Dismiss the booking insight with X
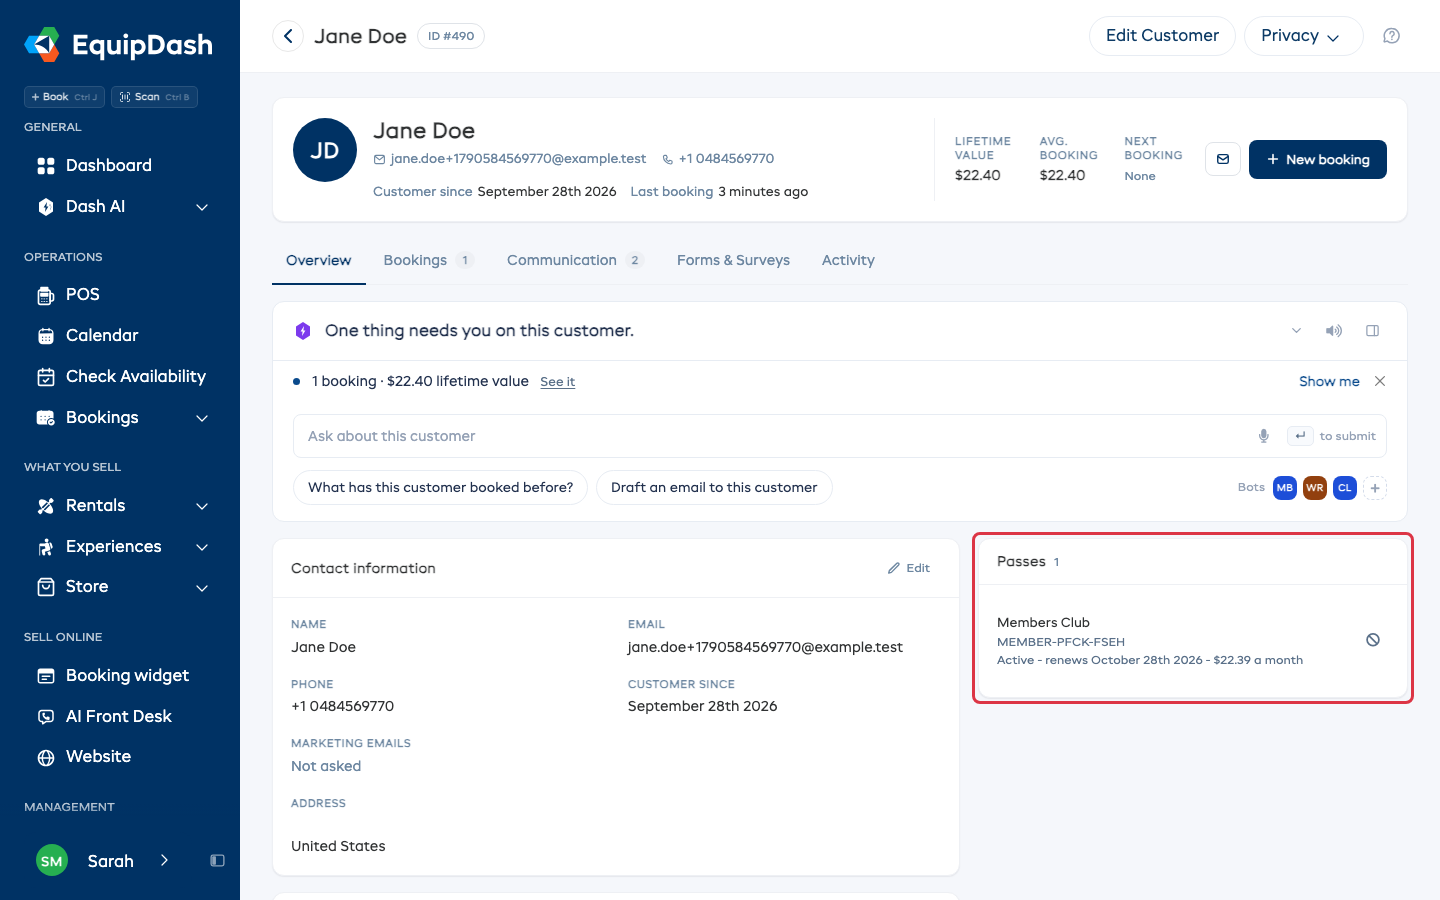 (1380, 381)
